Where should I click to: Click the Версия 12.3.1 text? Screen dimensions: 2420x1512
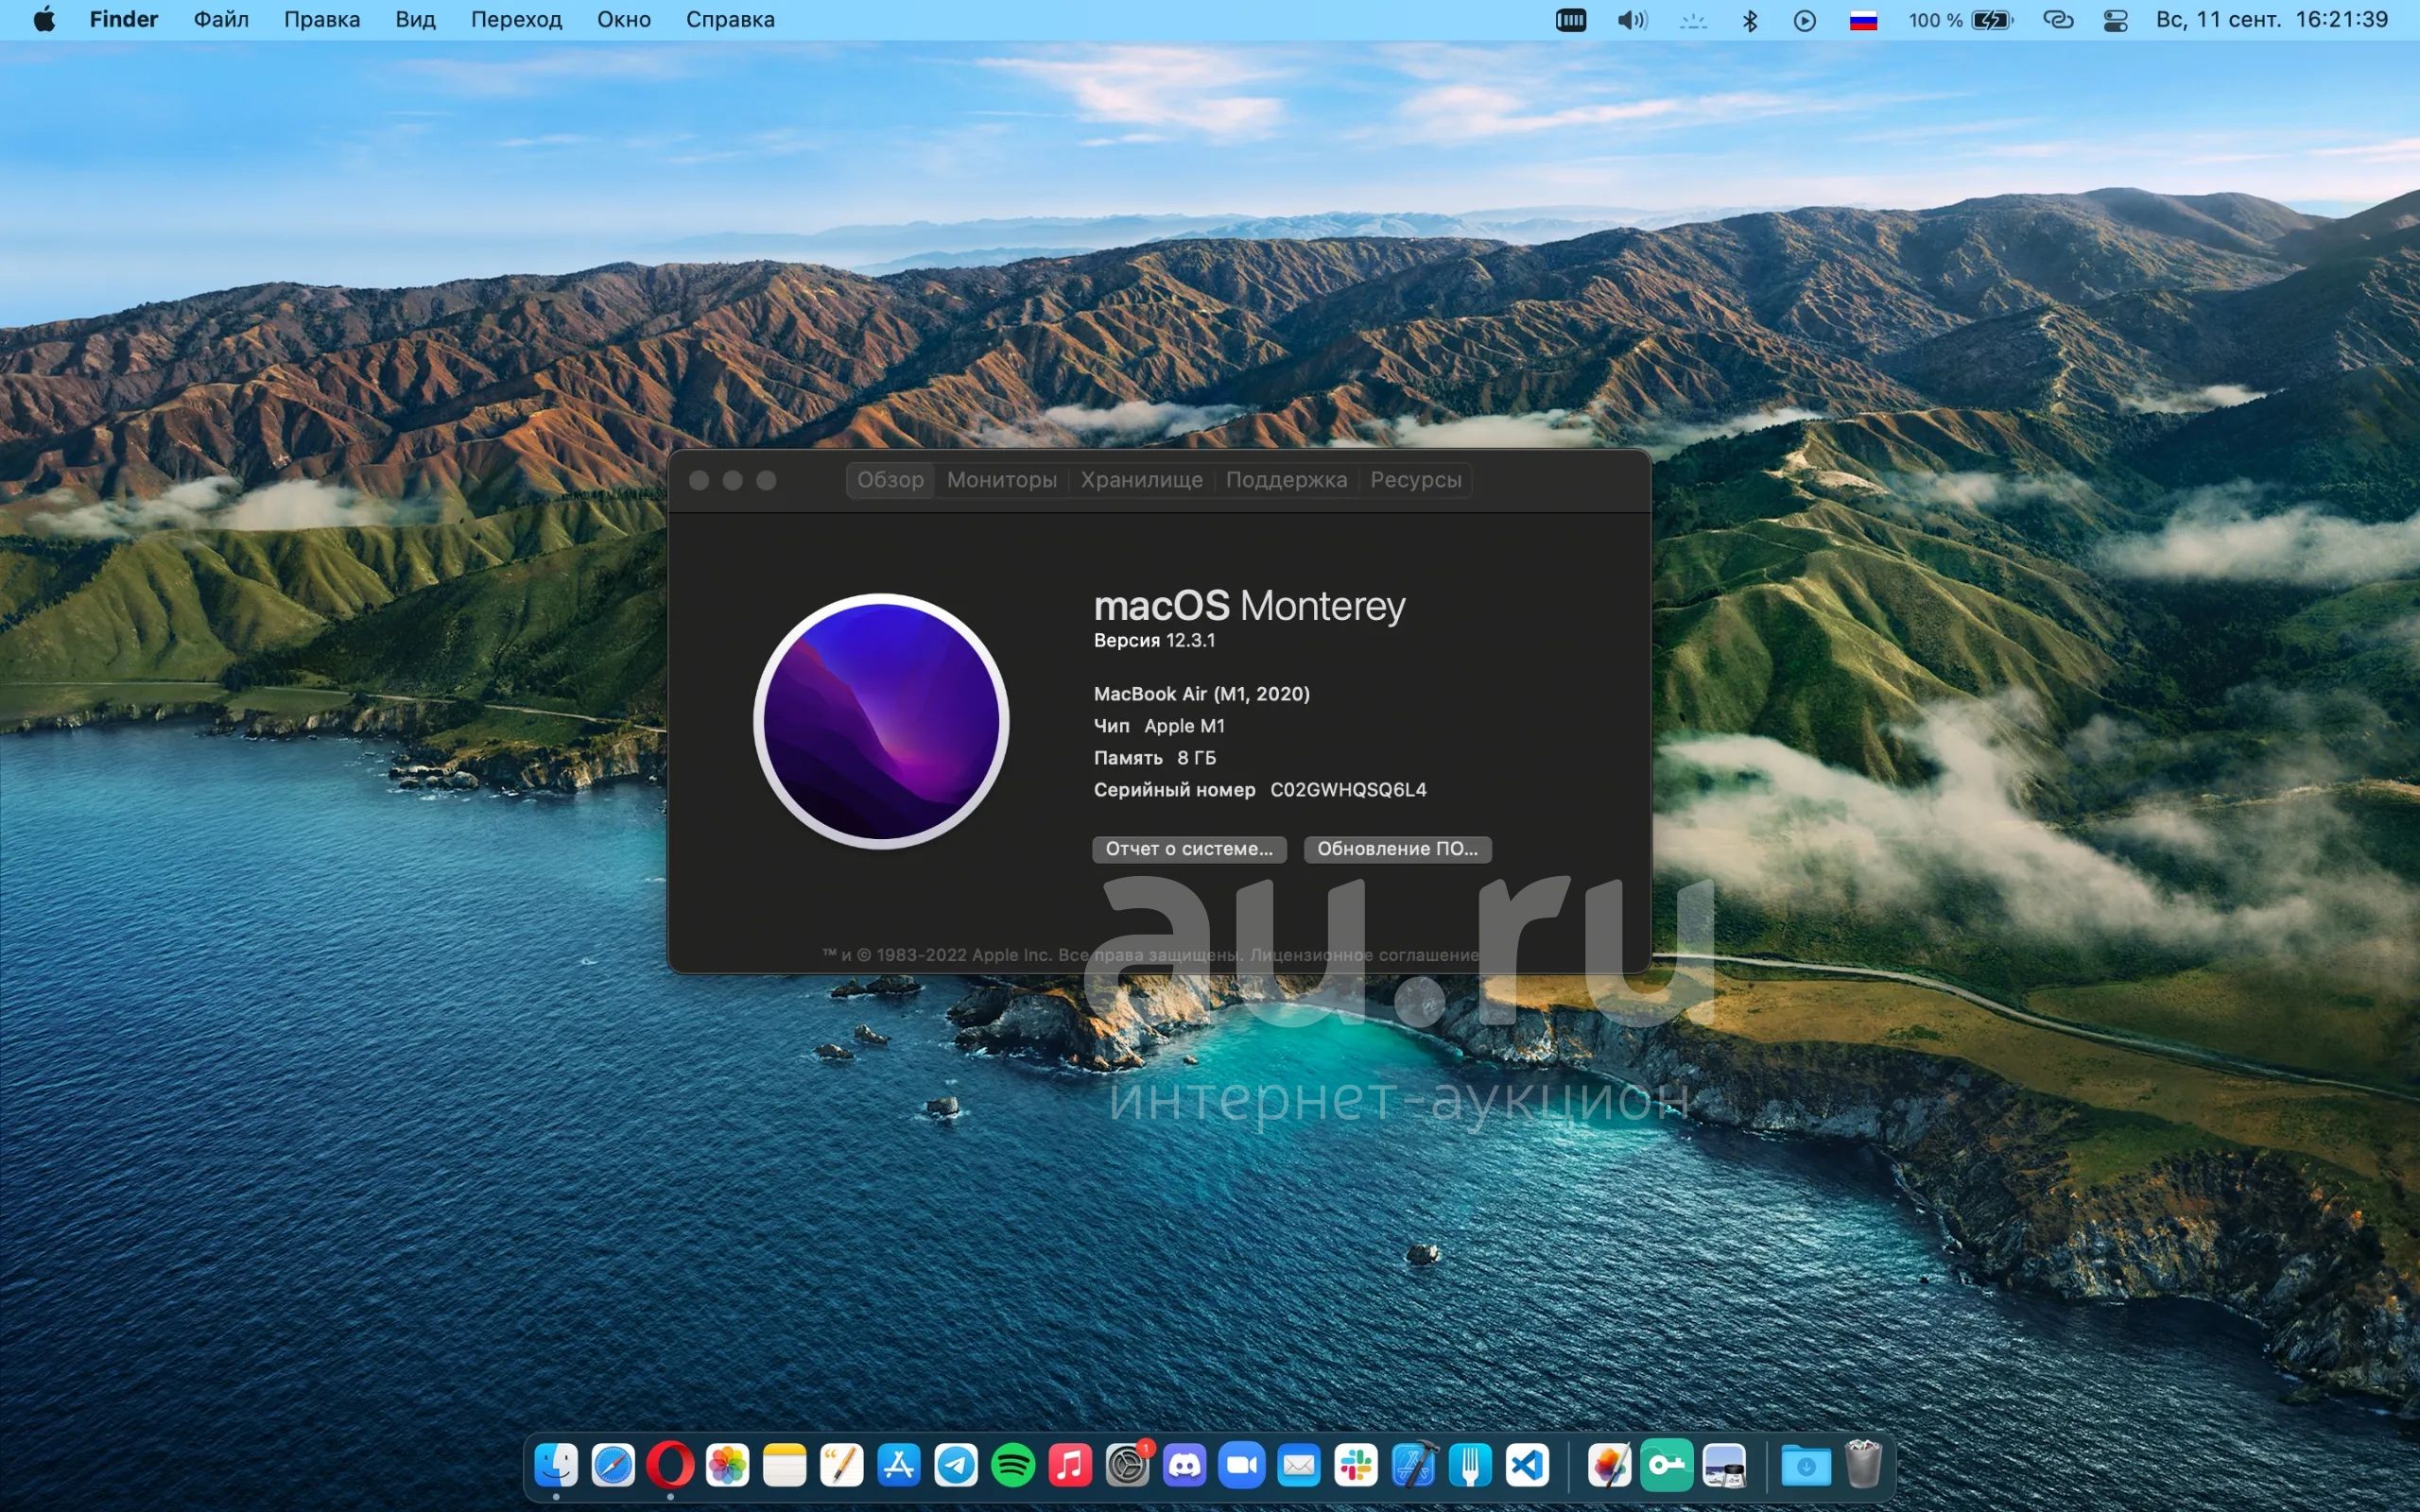point(1154,641)
